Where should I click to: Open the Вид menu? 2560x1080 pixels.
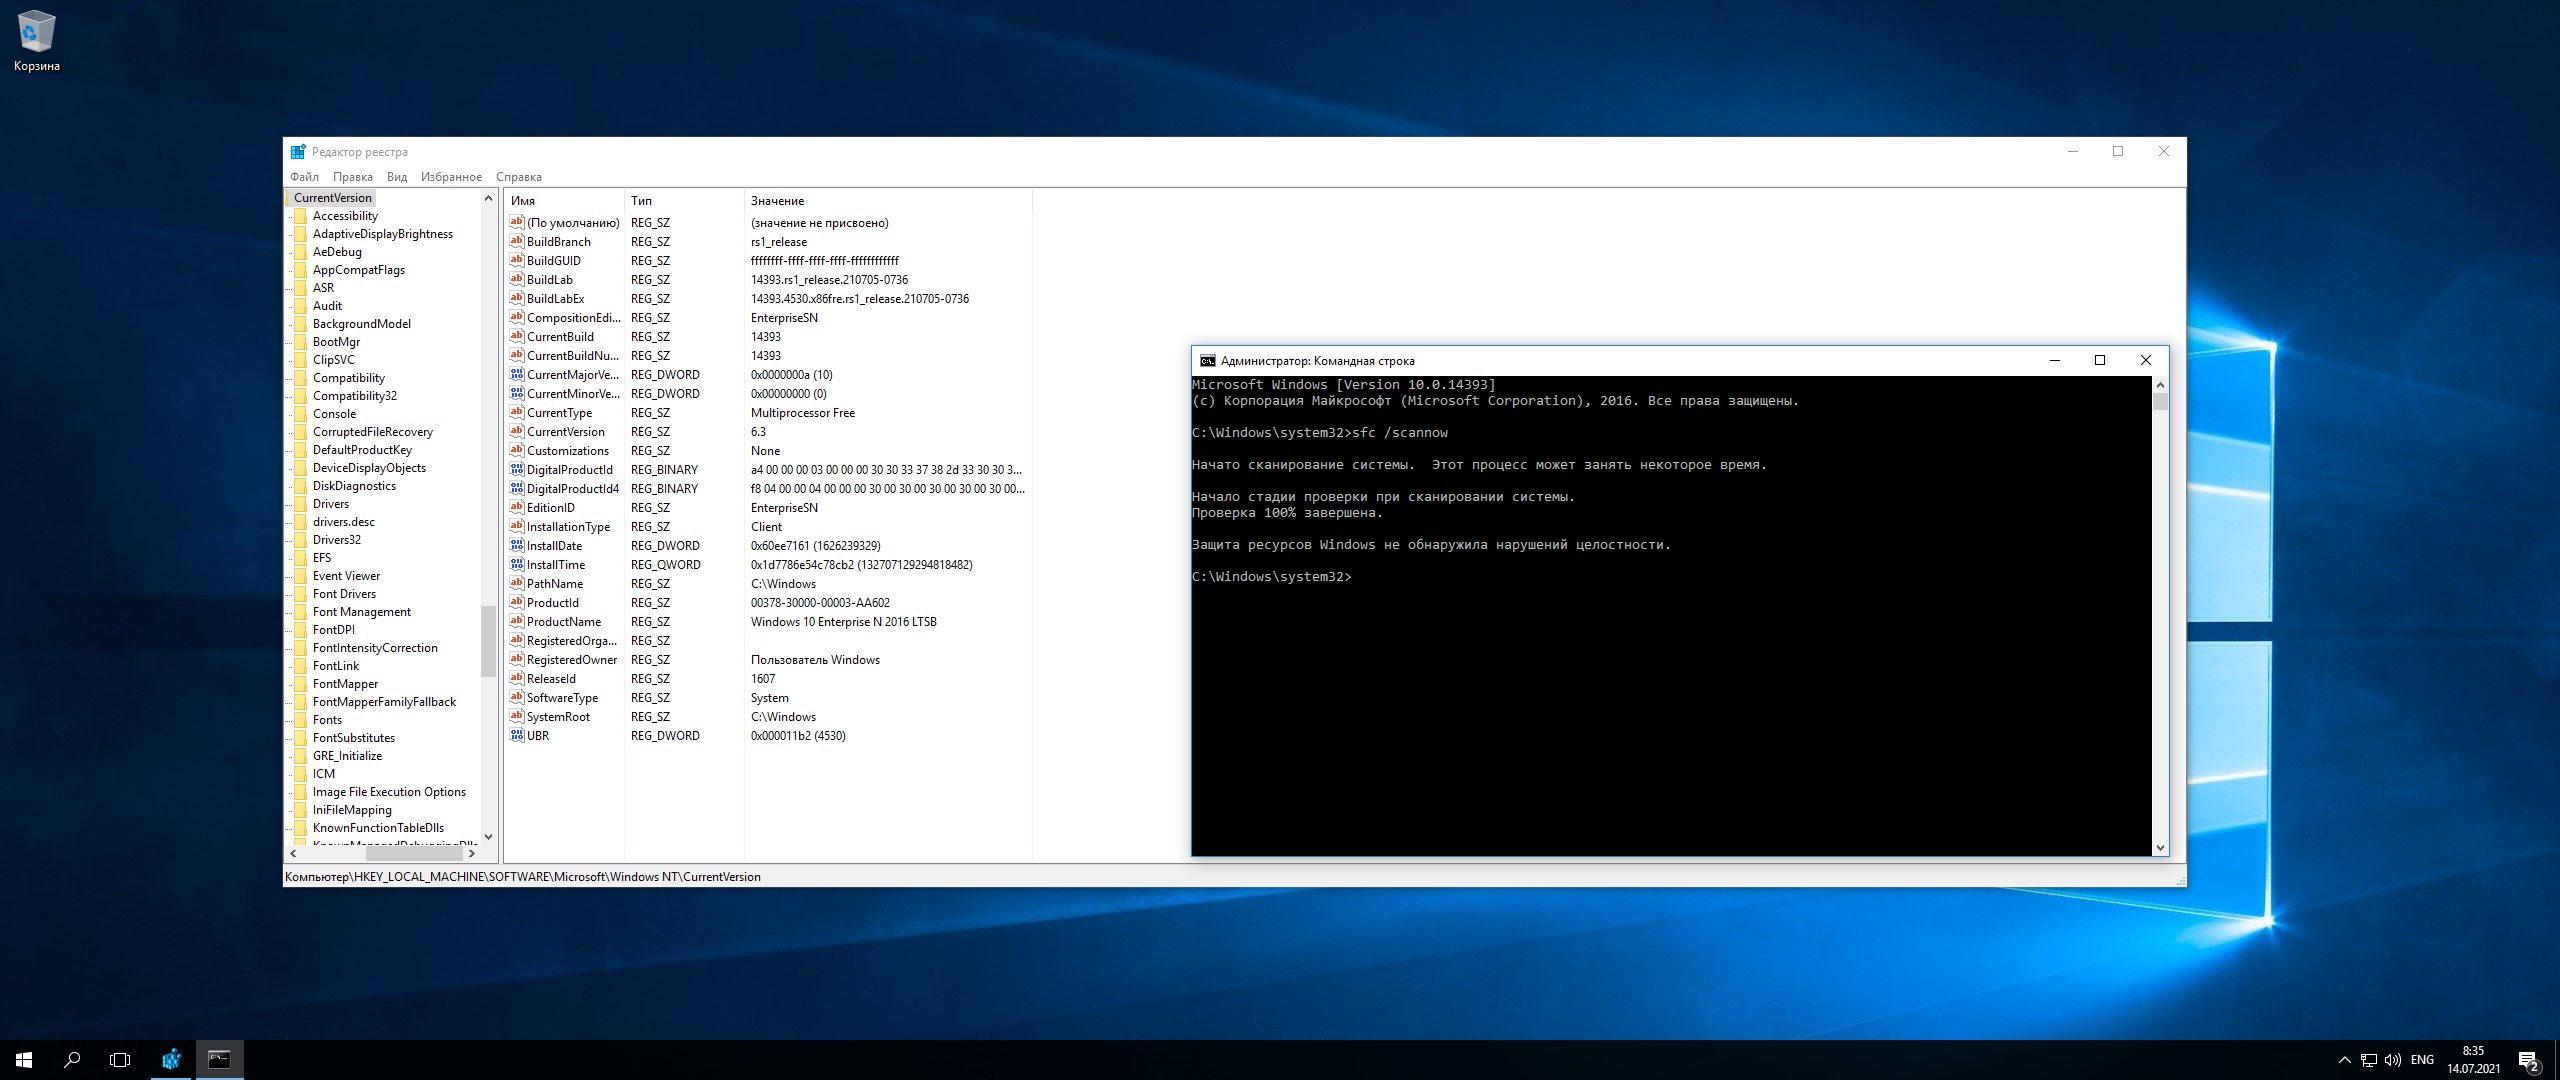click(397, 177)
